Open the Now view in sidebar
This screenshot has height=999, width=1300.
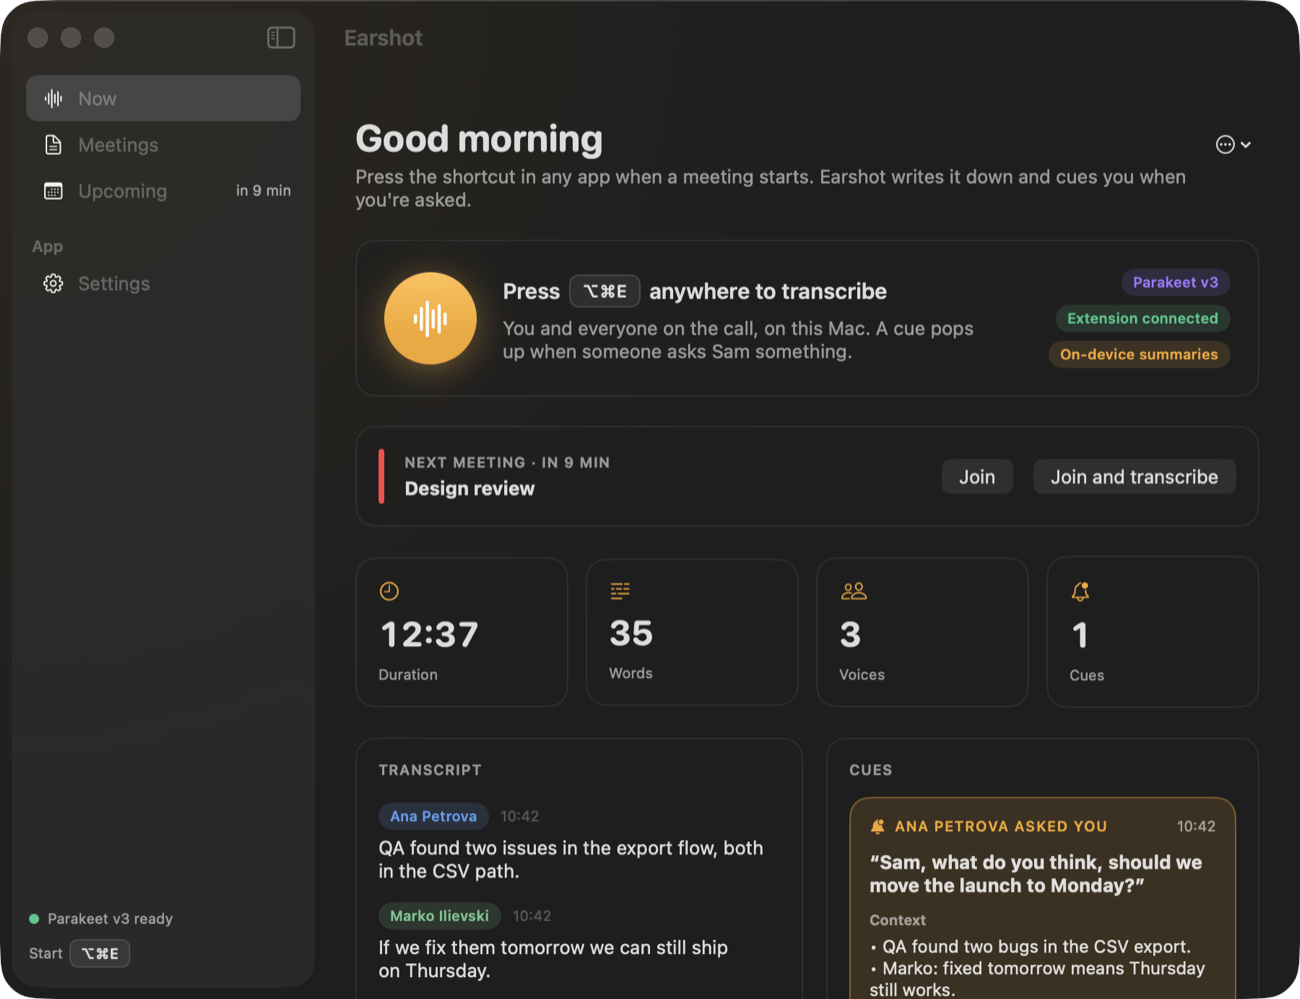pos(163,98)
